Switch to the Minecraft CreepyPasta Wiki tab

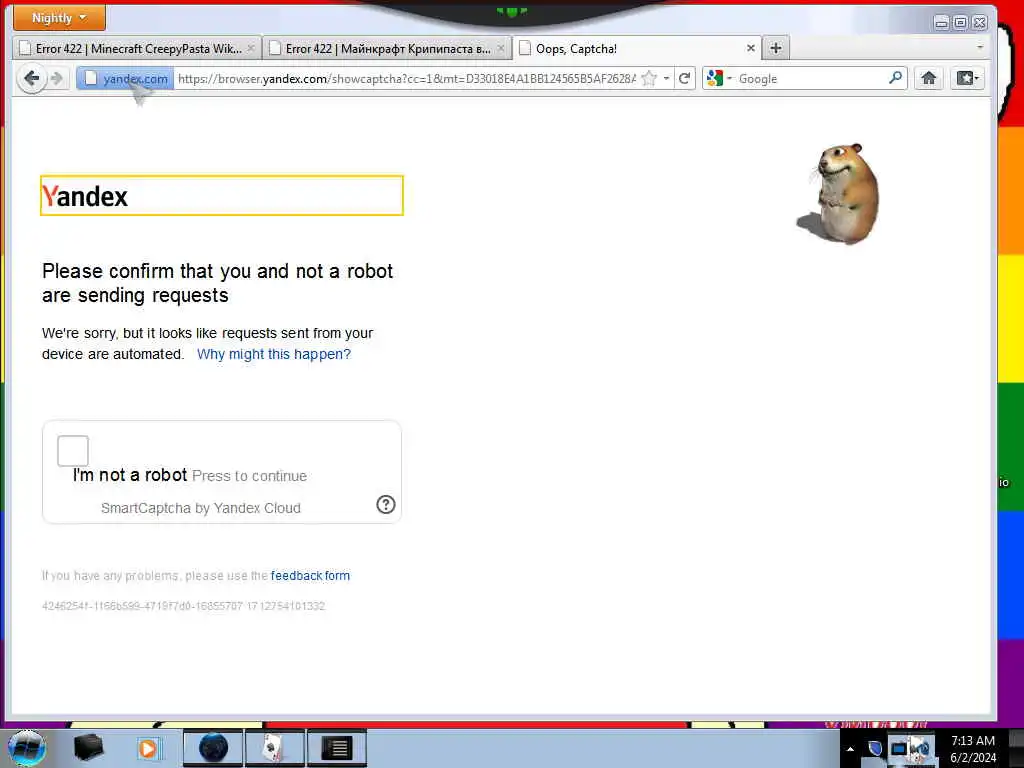click(137, 48)
